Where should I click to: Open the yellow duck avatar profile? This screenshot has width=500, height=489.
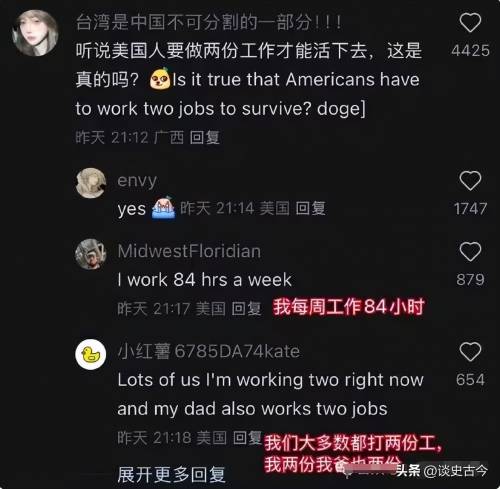point(91,354)
